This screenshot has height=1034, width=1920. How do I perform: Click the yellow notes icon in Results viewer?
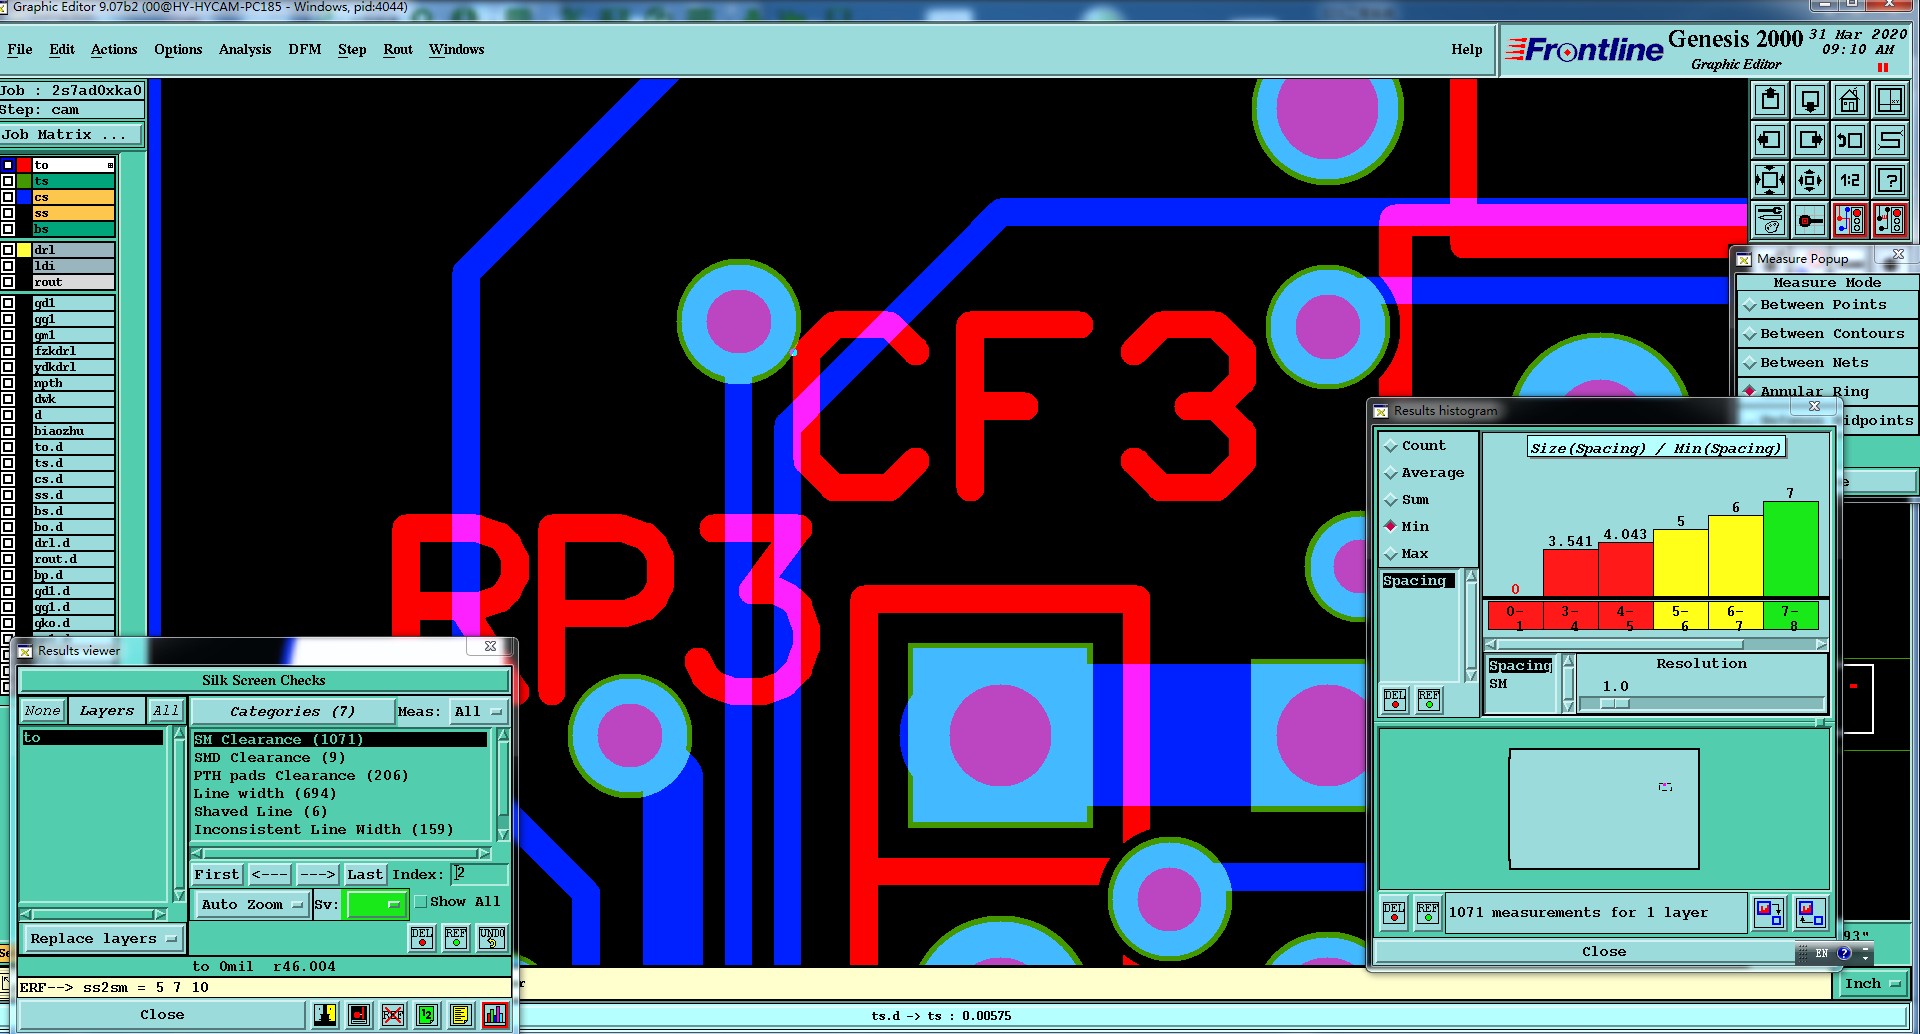460,1015
